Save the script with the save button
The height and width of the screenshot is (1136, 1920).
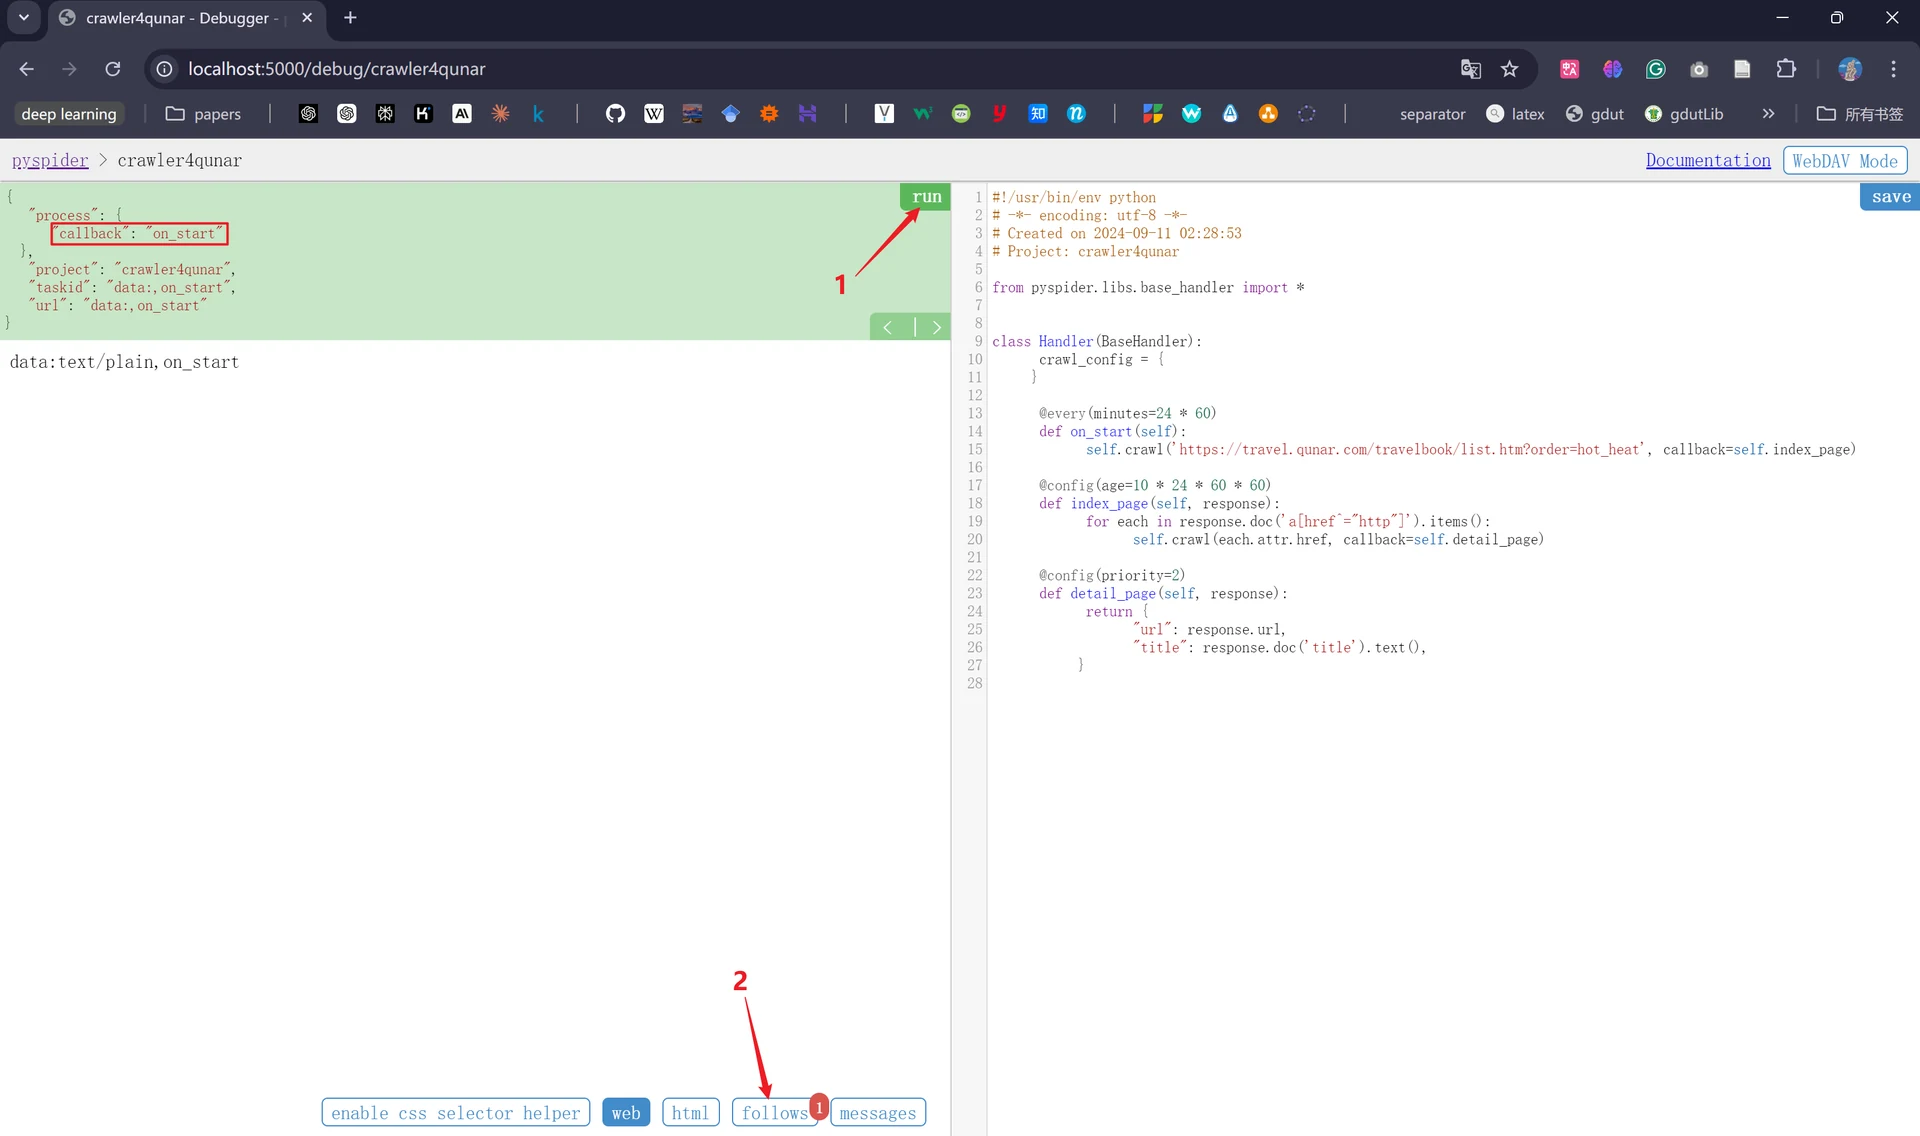coord(1890,197)
